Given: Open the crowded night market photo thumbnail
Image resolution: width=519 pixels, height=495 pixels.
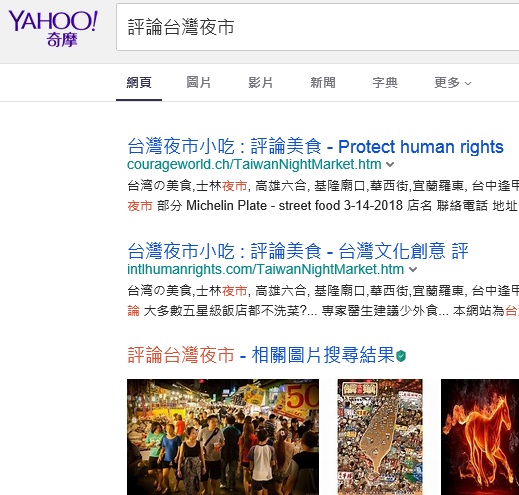Looking at the screenshot, I should tap(223, 437).
